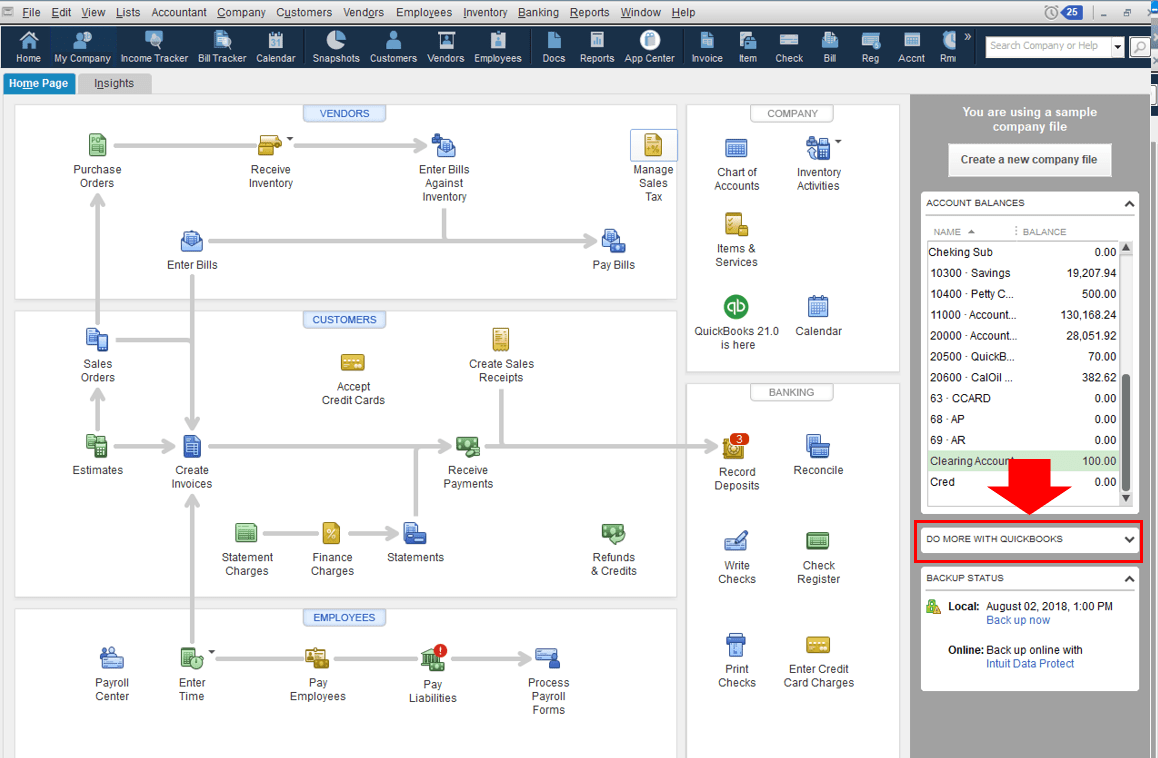Expand Do More With QuickBooks panel

pyautogui.click(x=1129, y=539)
